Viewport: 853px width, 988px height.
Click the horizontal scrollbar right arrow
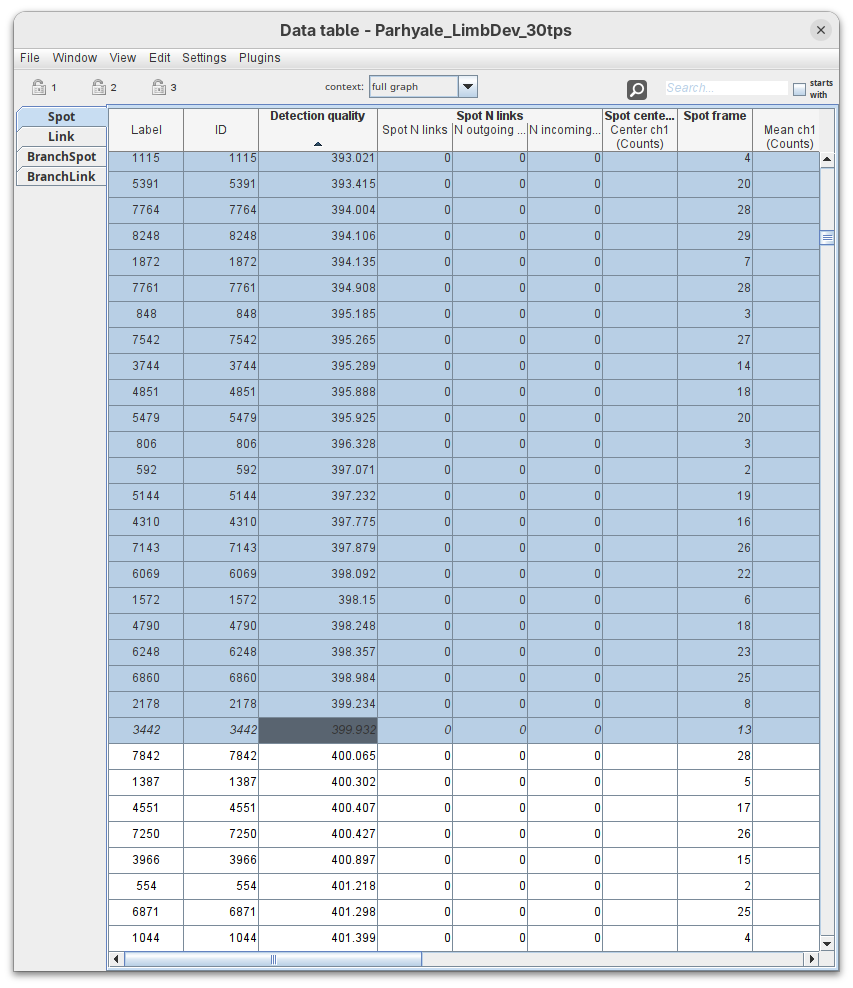coord(811,959)
